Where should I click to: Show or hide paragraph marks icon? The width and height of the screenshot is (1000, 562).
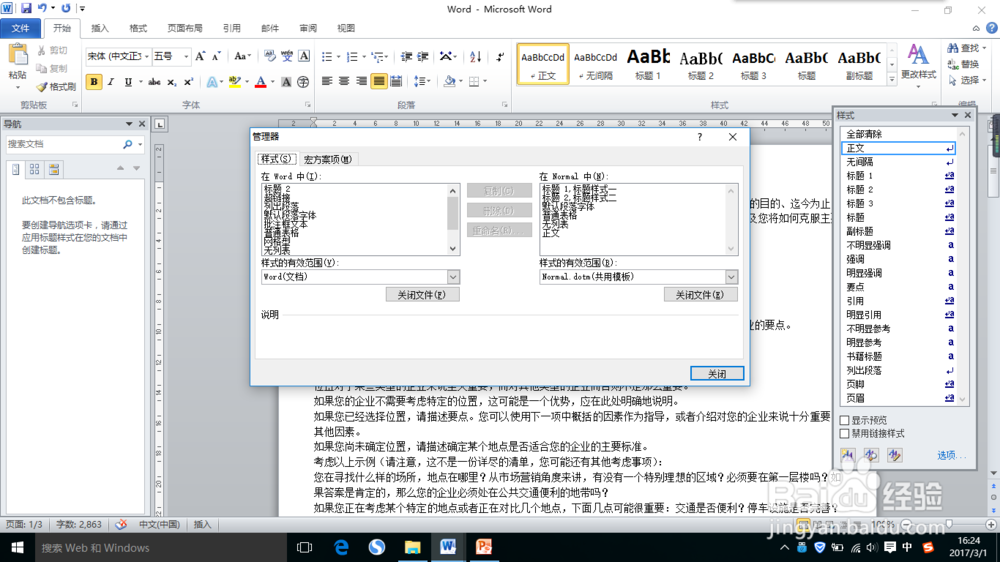(500, 57)
